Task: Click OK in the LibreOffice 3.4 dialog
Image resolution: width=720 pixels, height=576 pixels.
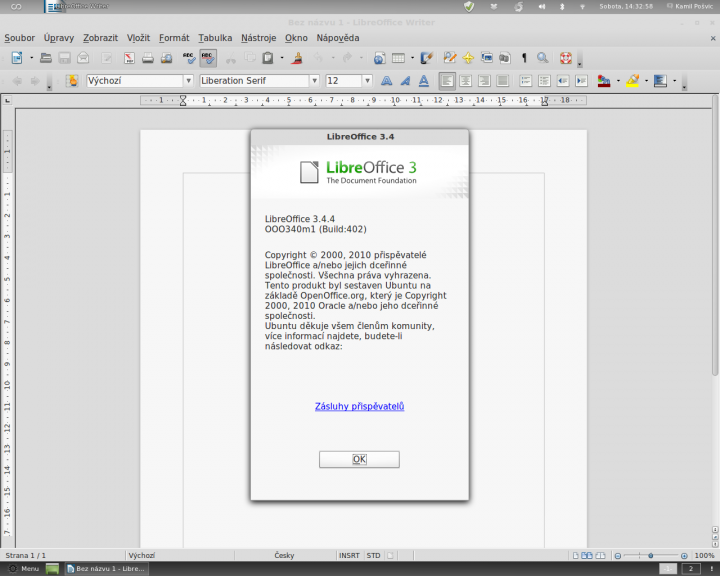Action: 359,459
